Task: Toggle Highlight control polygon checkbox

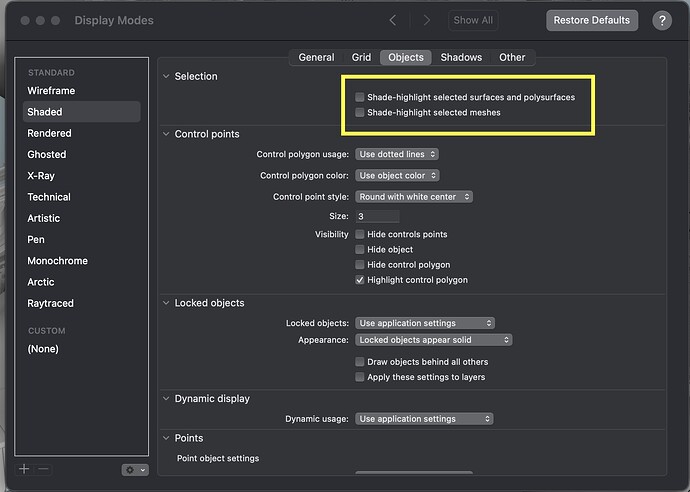Action: point(360,280)
